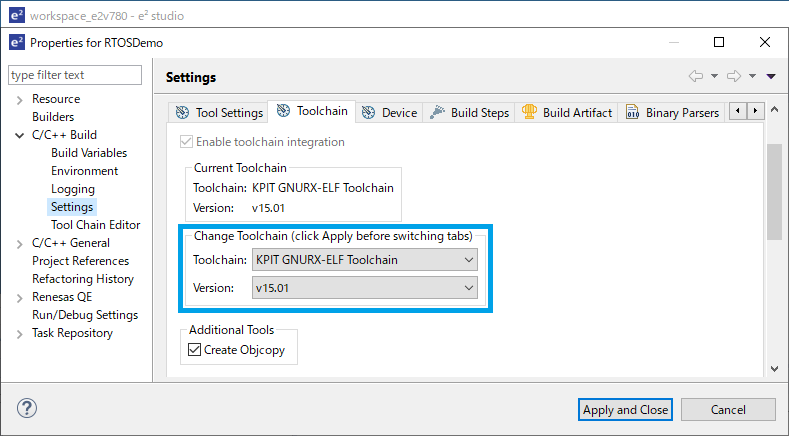Switch to the Build Steps tab
The height and width of the screenshot is (436, 789).
469,112
